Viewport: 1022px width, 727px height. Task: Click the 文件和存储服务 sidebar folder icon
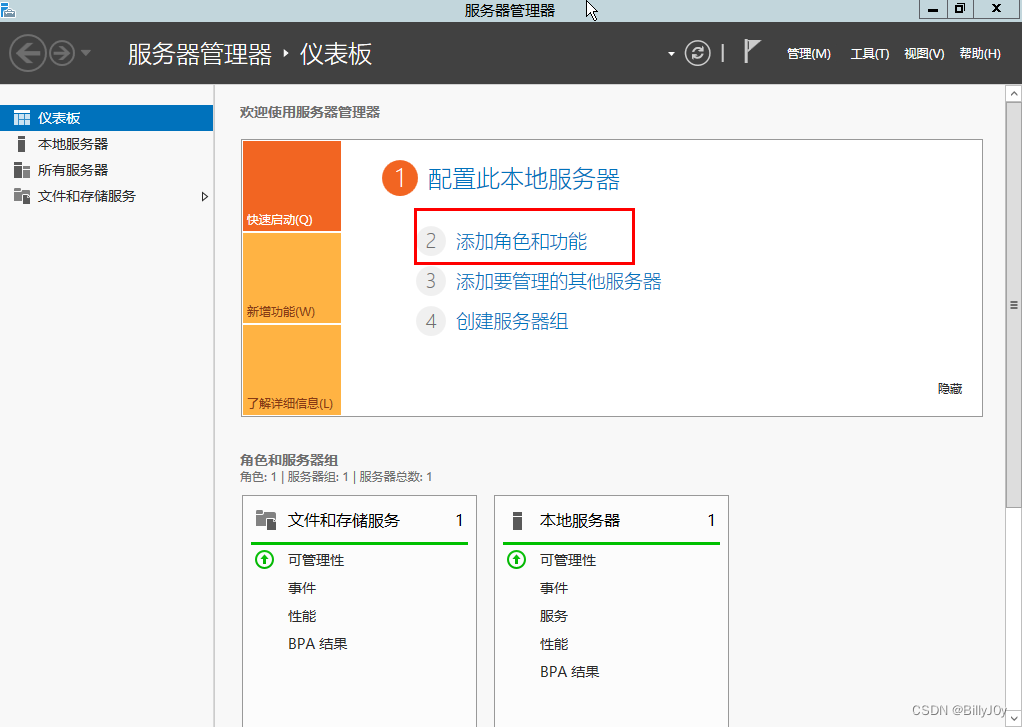click(22, 196)
